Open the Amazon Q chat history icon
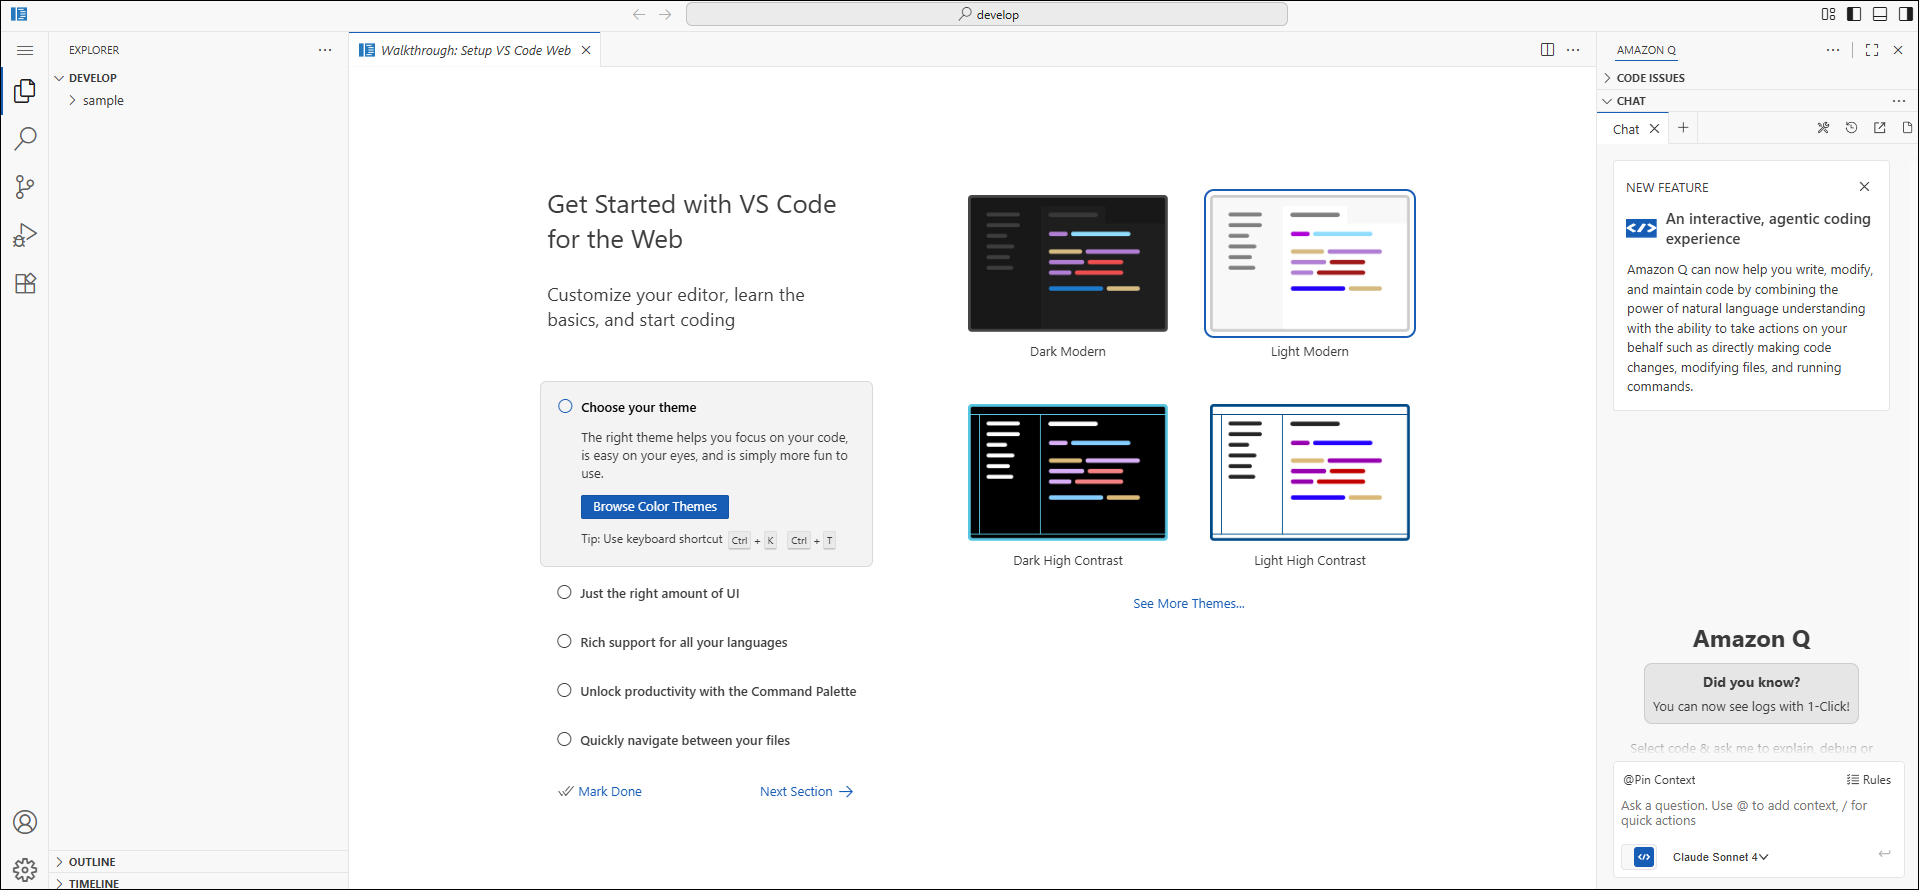The width and height of the screenshot is (1919, 890). click(1851, 128)
